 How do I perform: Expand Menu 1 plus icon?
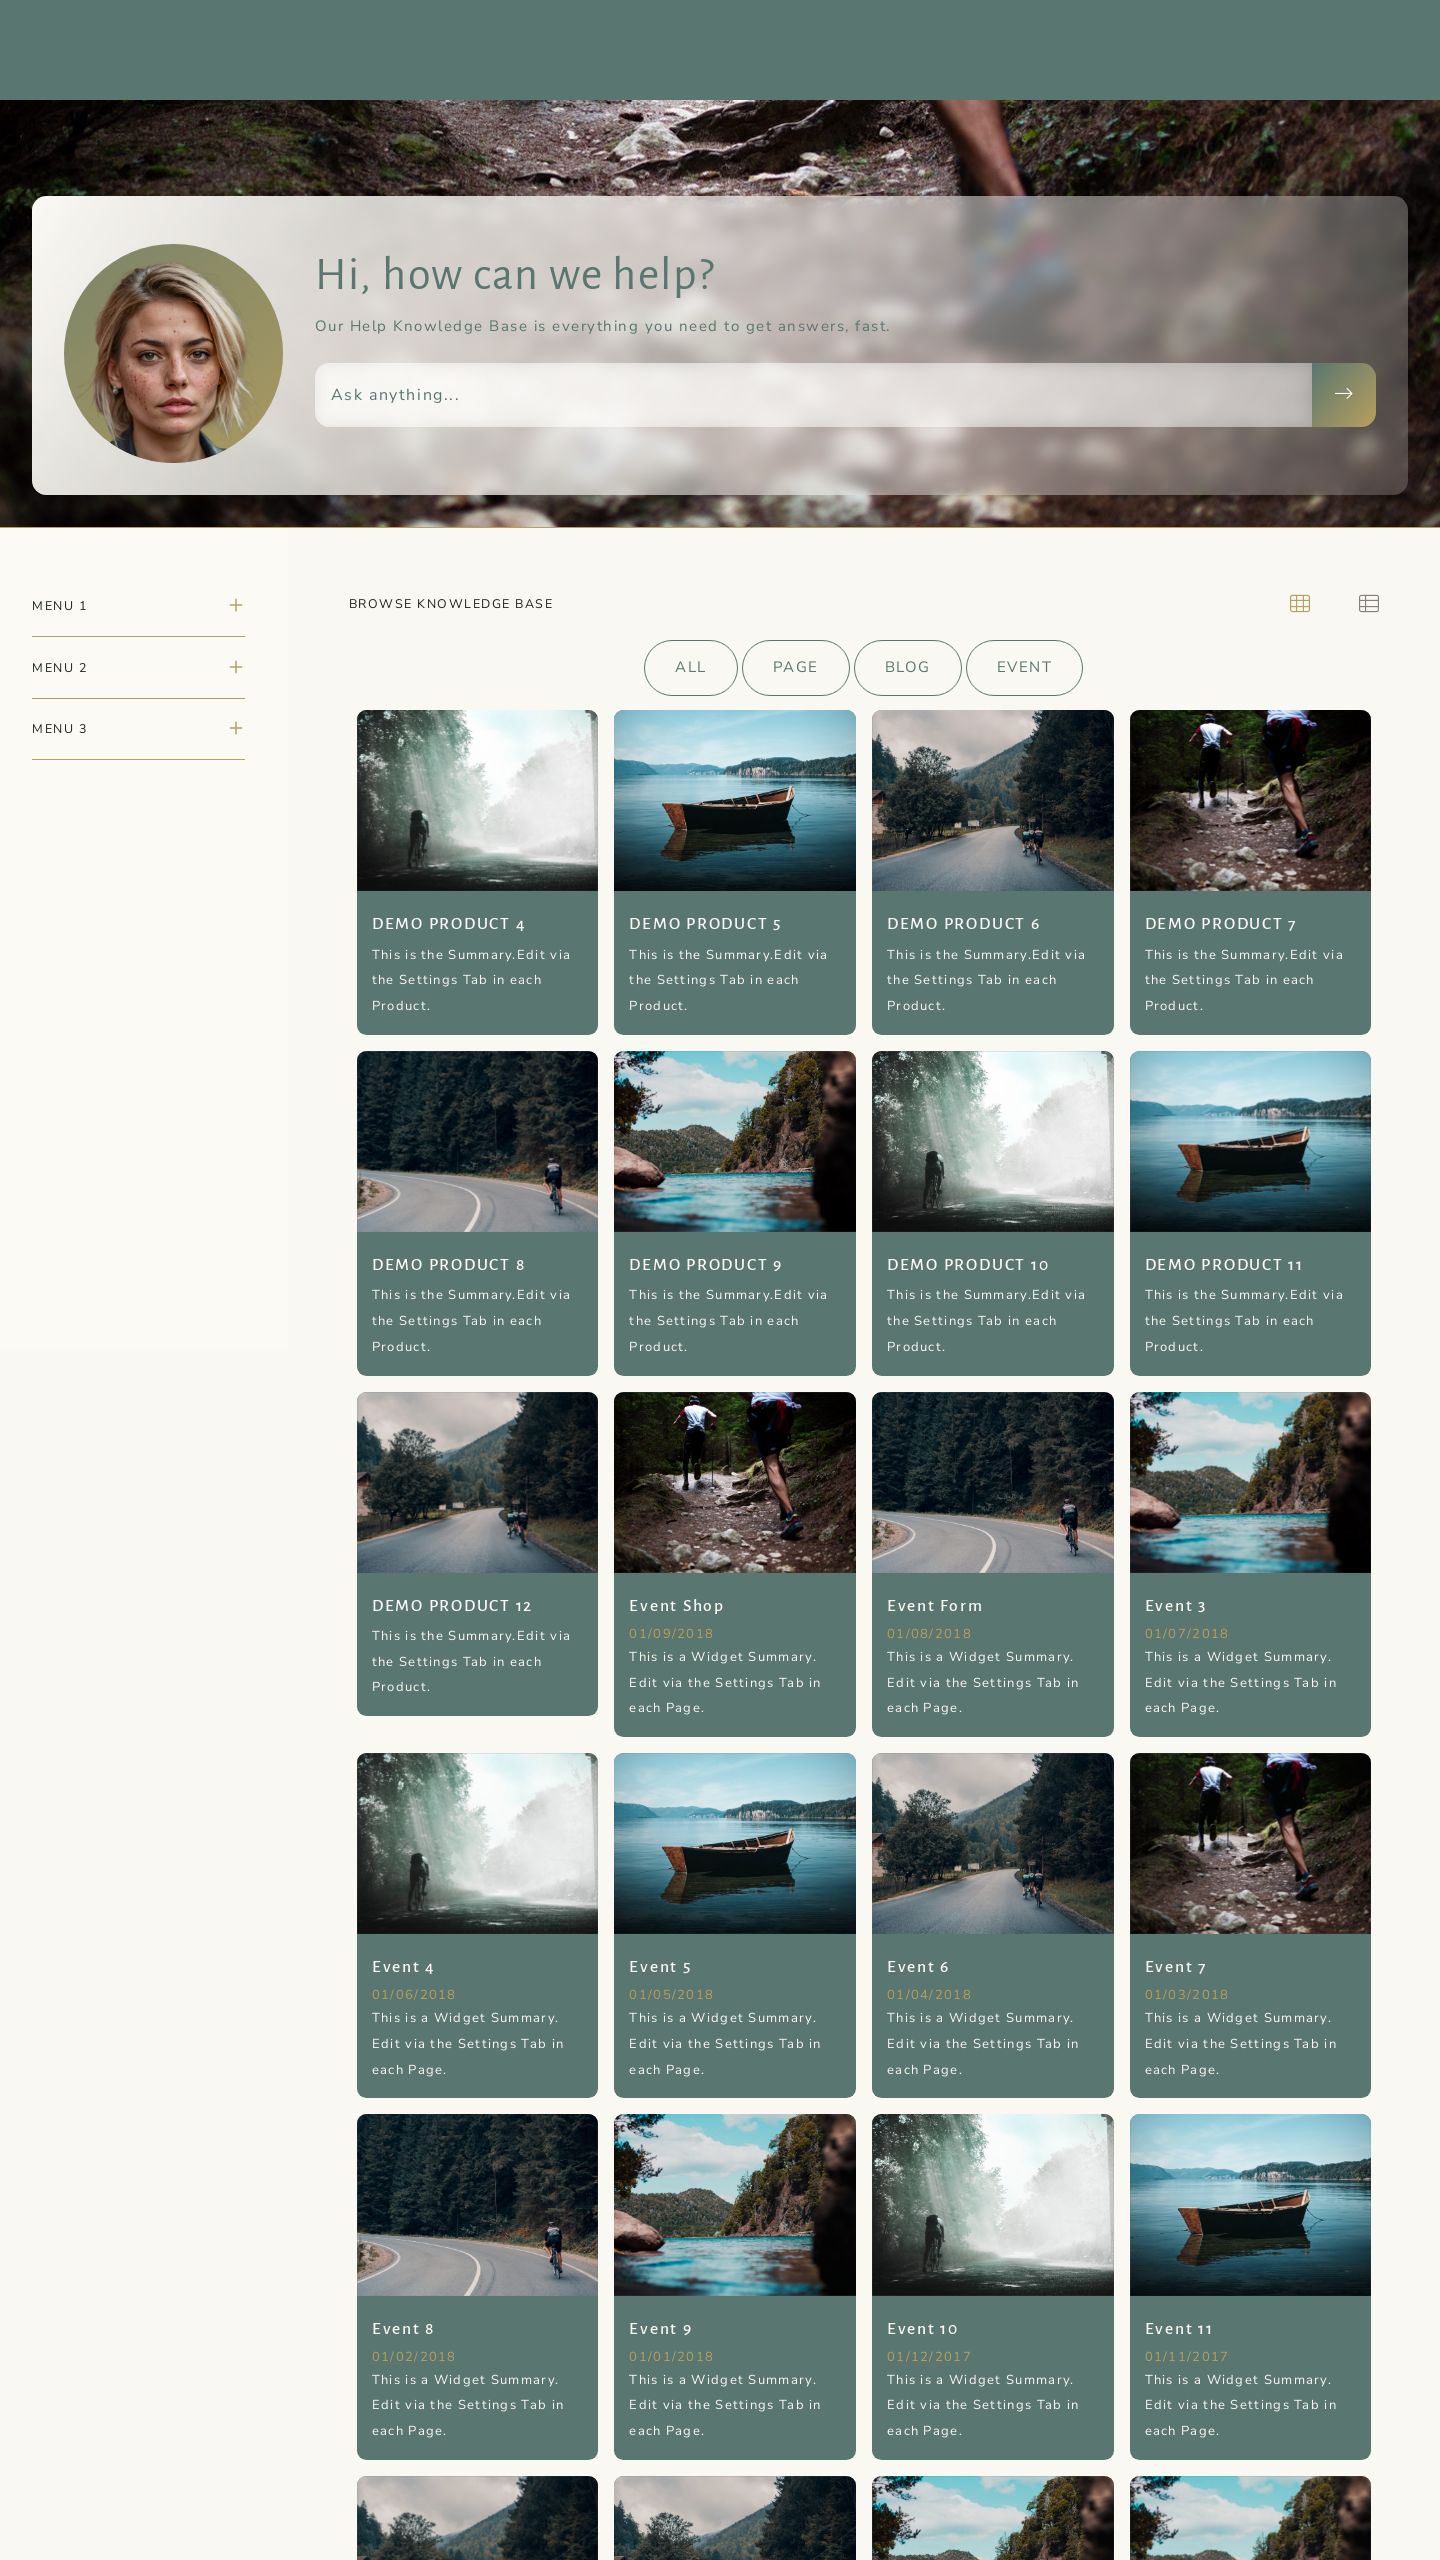(x=236, y=605)
